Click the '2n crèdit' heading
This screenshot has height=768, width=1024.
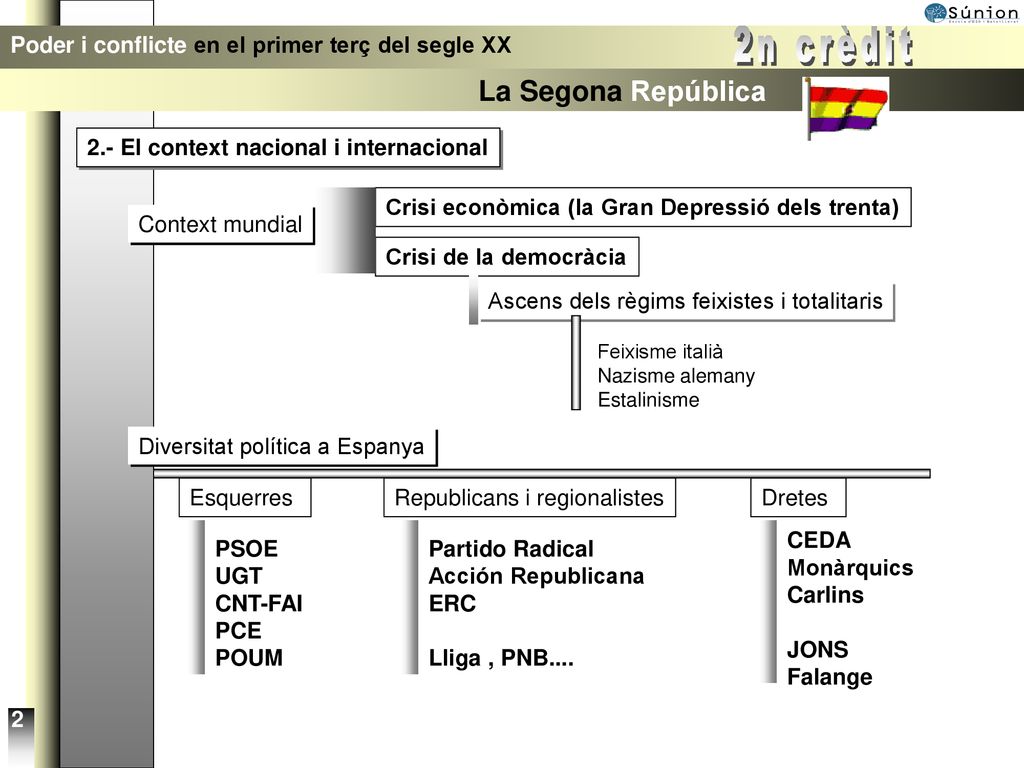click(x=823, y=46)
